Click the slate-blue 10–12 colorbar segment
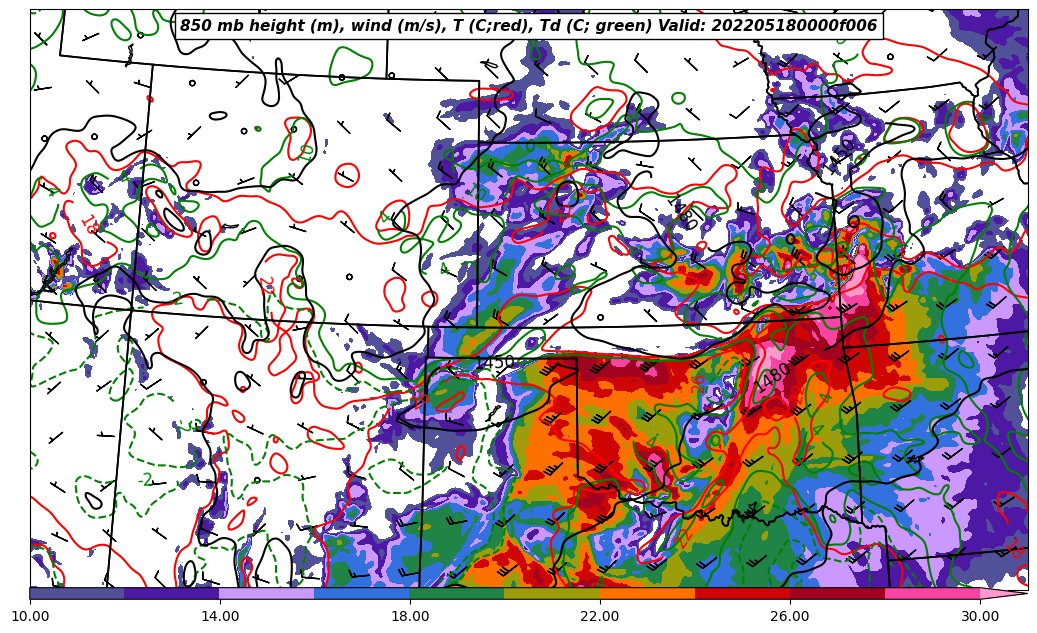The height and width of the screenshot is (633, 1037). 77,593
